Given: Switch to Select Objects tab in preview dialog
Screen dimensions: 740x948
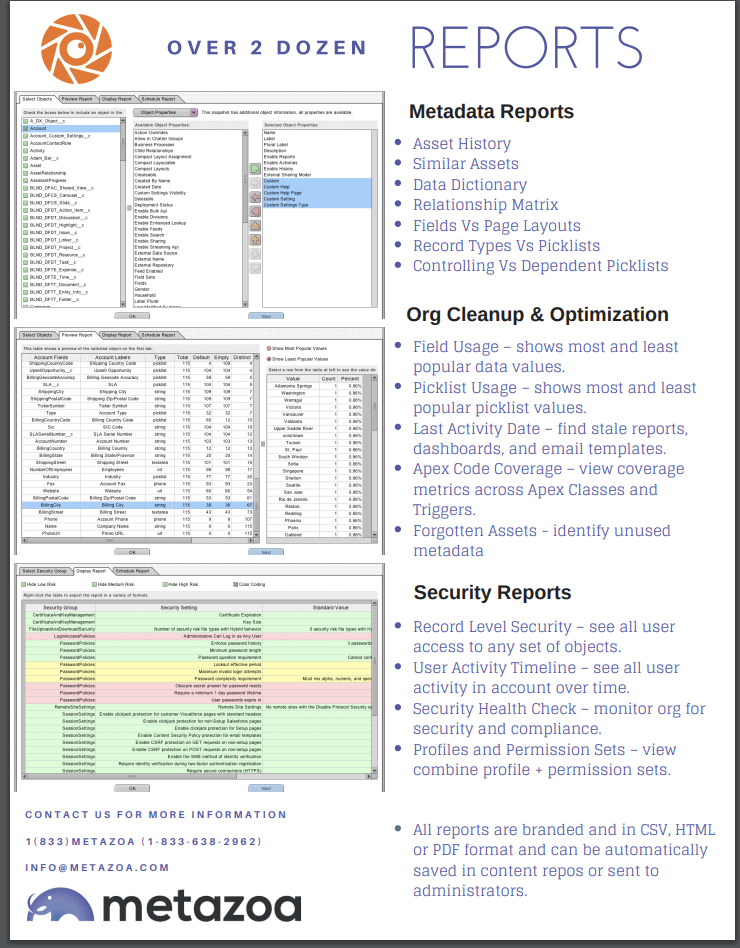Looking at the screenshot, I should pyautogui.click(x=37, y=334).
